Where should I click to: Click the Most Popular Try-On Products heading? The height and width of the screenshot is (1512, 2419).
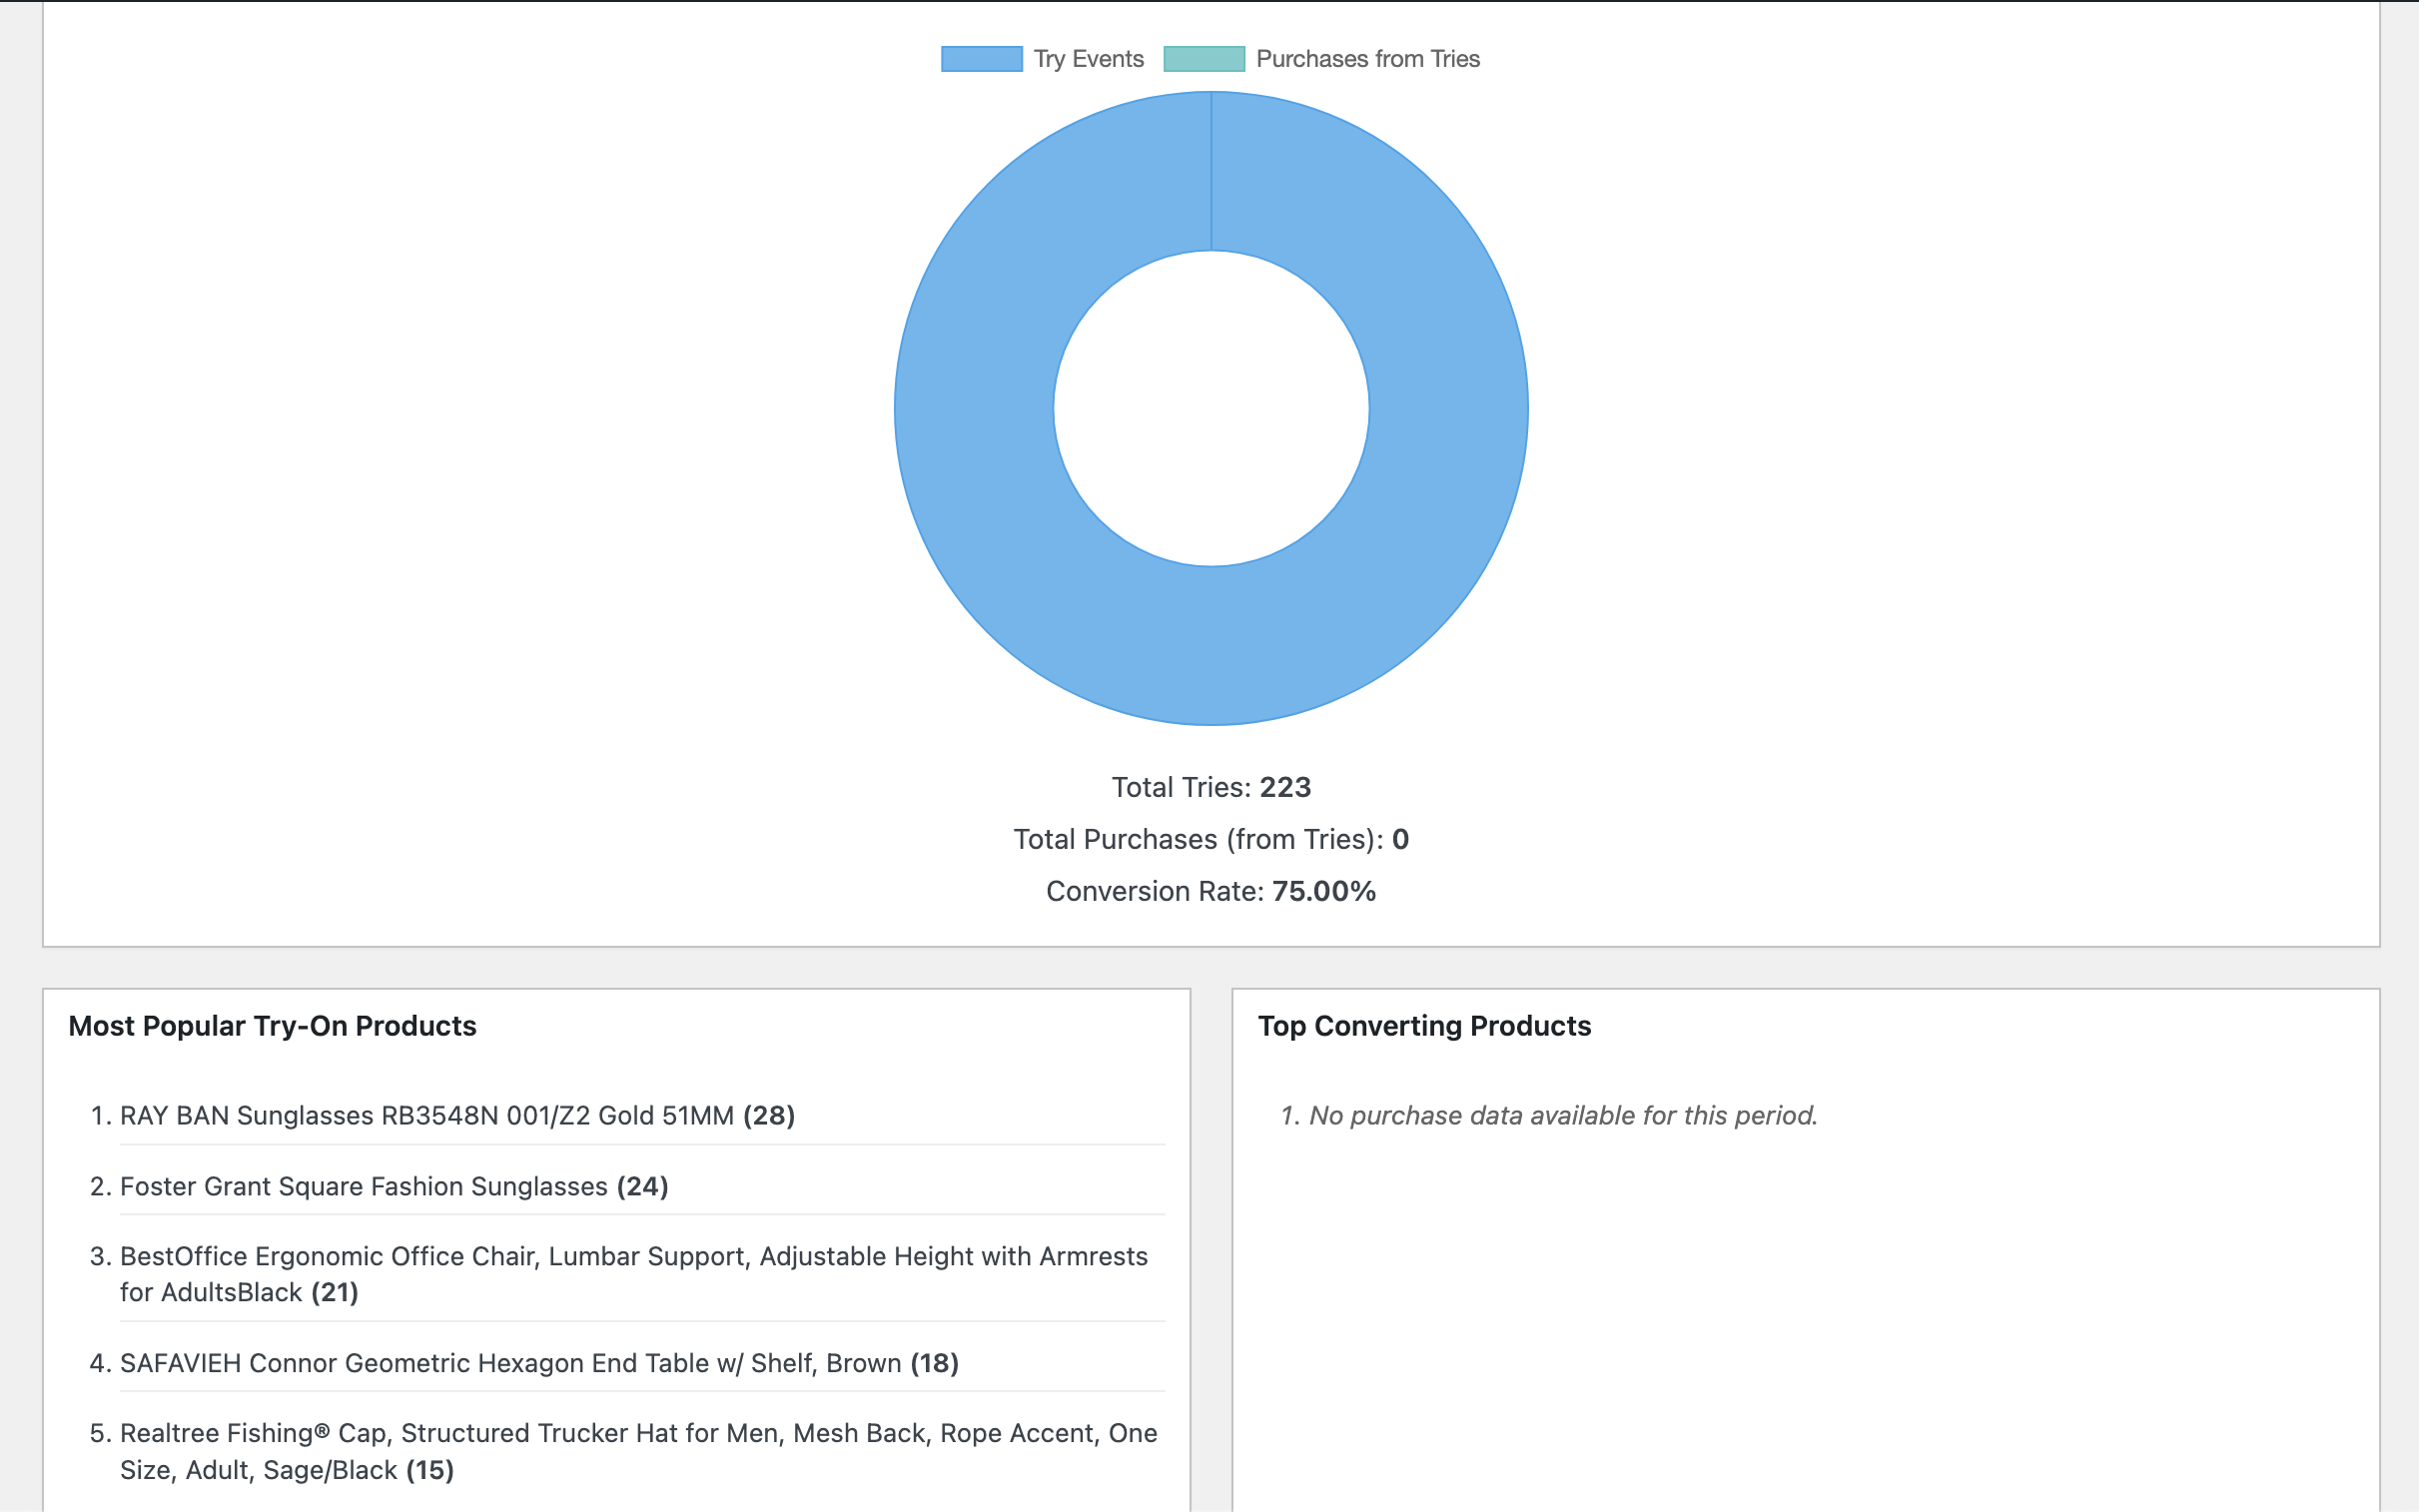pos(272,1026)
